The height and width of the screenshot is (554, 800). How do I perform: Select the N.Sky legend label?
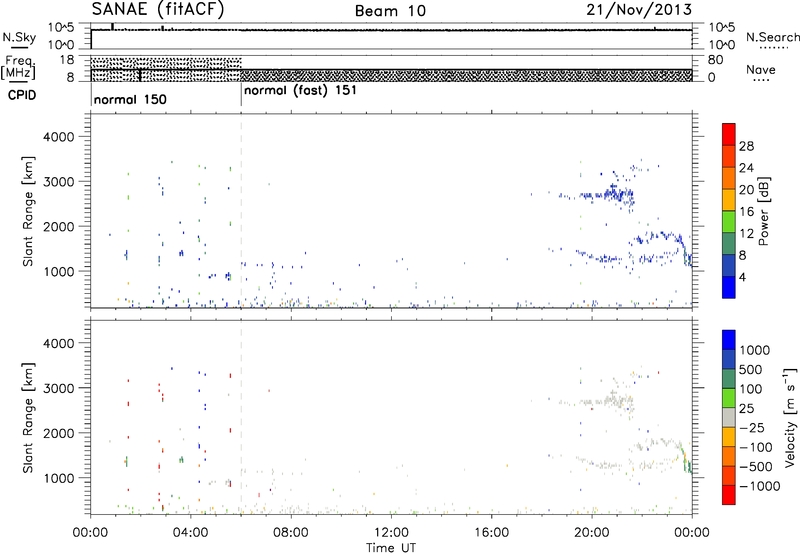(19, 37)
